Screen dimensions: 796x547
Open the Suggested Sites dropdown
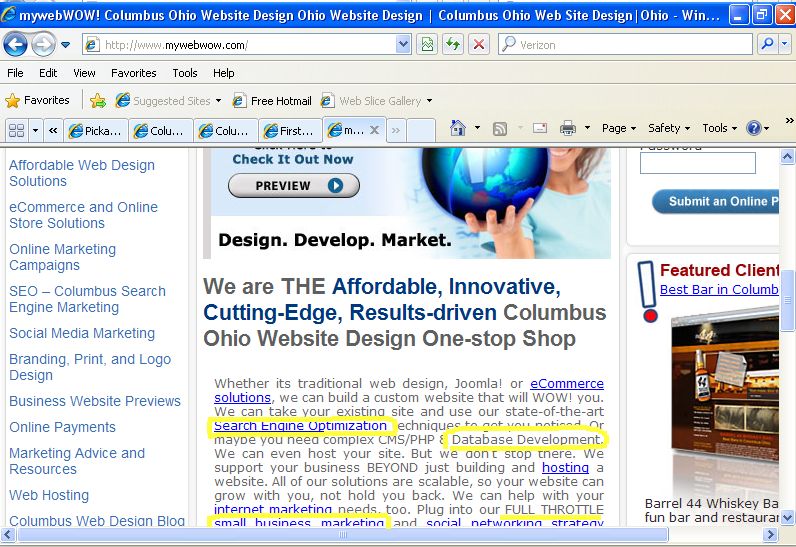coord(169,101)
